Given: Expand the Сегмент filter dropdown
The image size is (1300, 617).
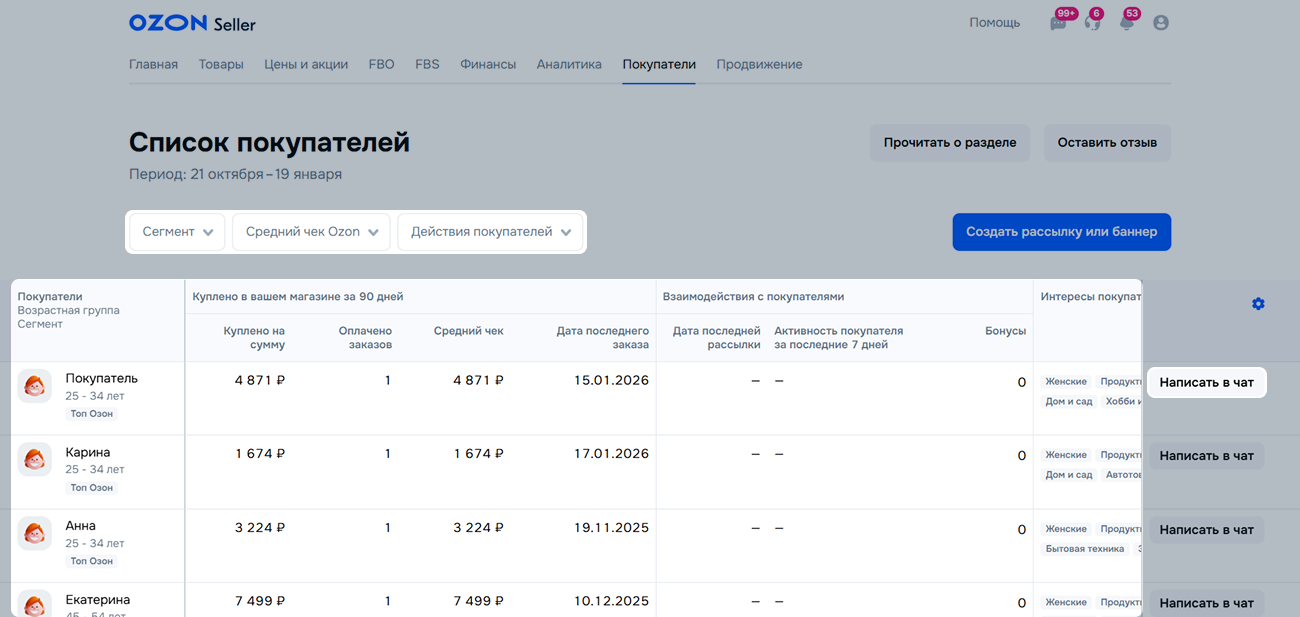Looking at the screenshot, I should (x=178, y=232).
